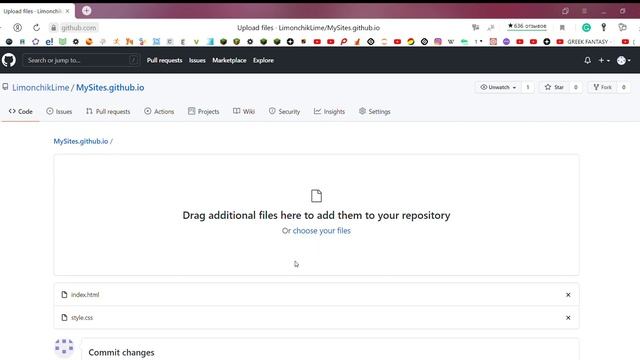Viewport: 640px width, 360px height.
Task: Click the padlock site security icon
Action: 53,28
